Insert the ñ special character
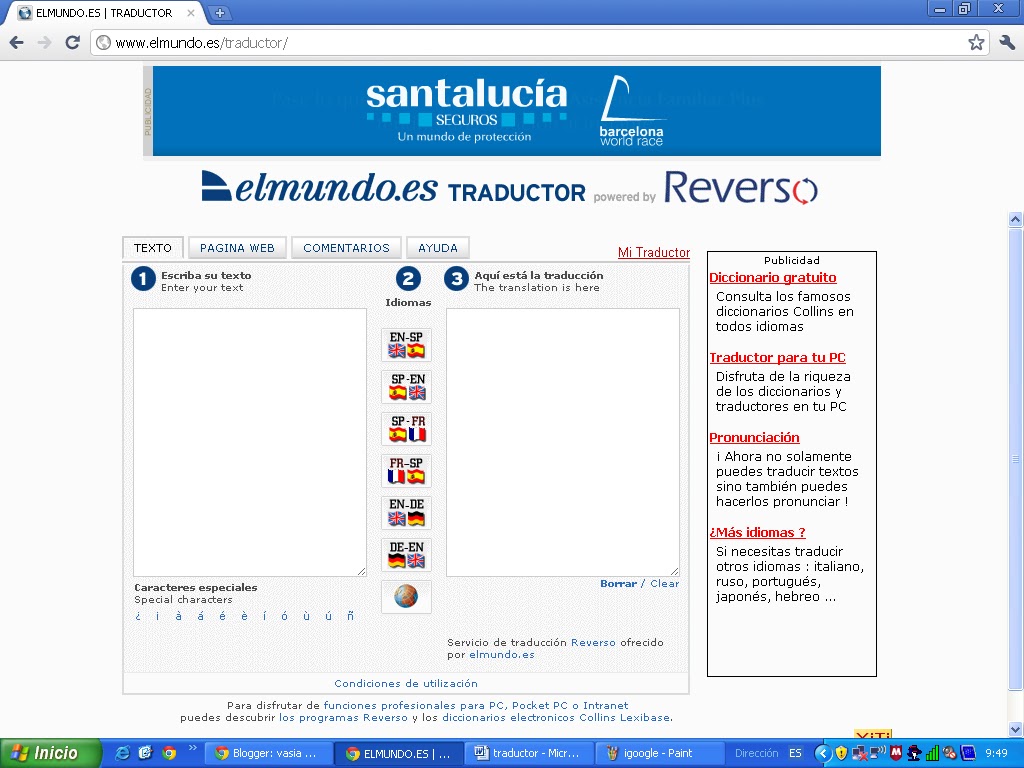Image resolution: width=1024 pixels, height=768 pixels. click(x=351, y=616)
